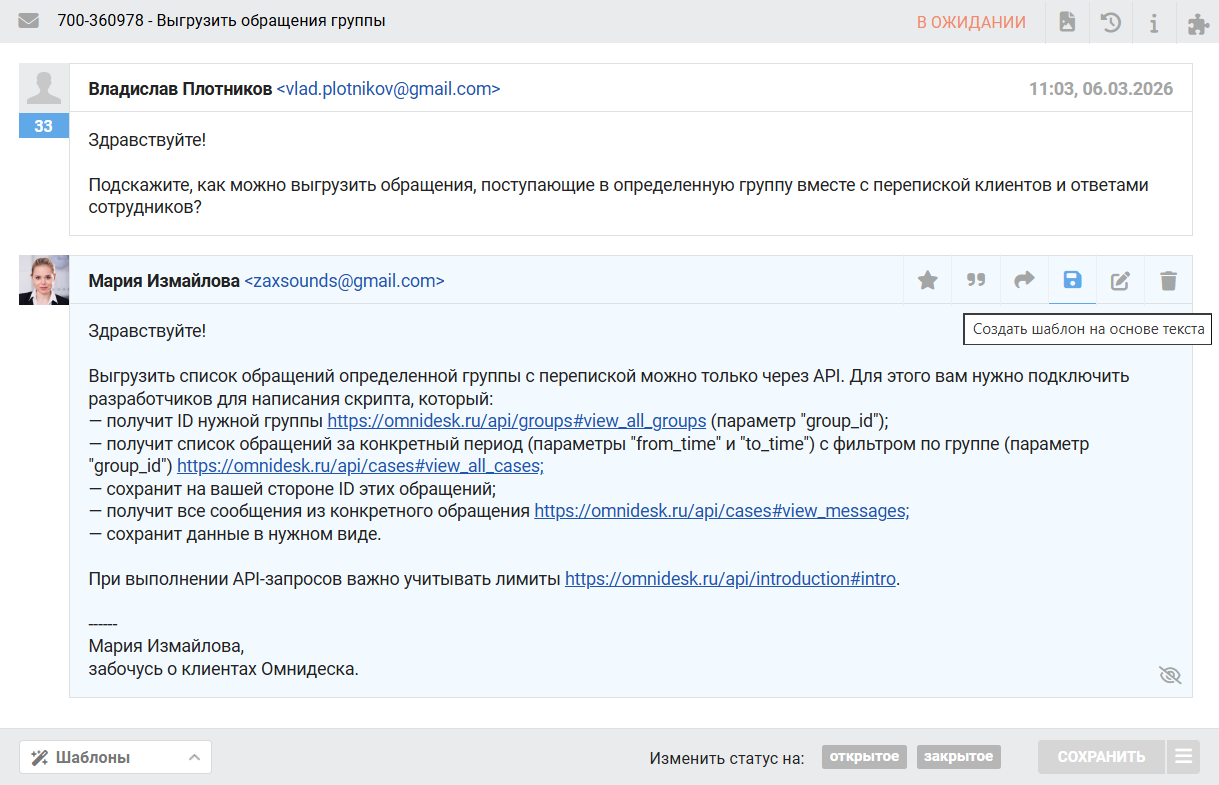Click the info icon in header
This screenshot has height=785, width=1219.
tap(1153, 22)
